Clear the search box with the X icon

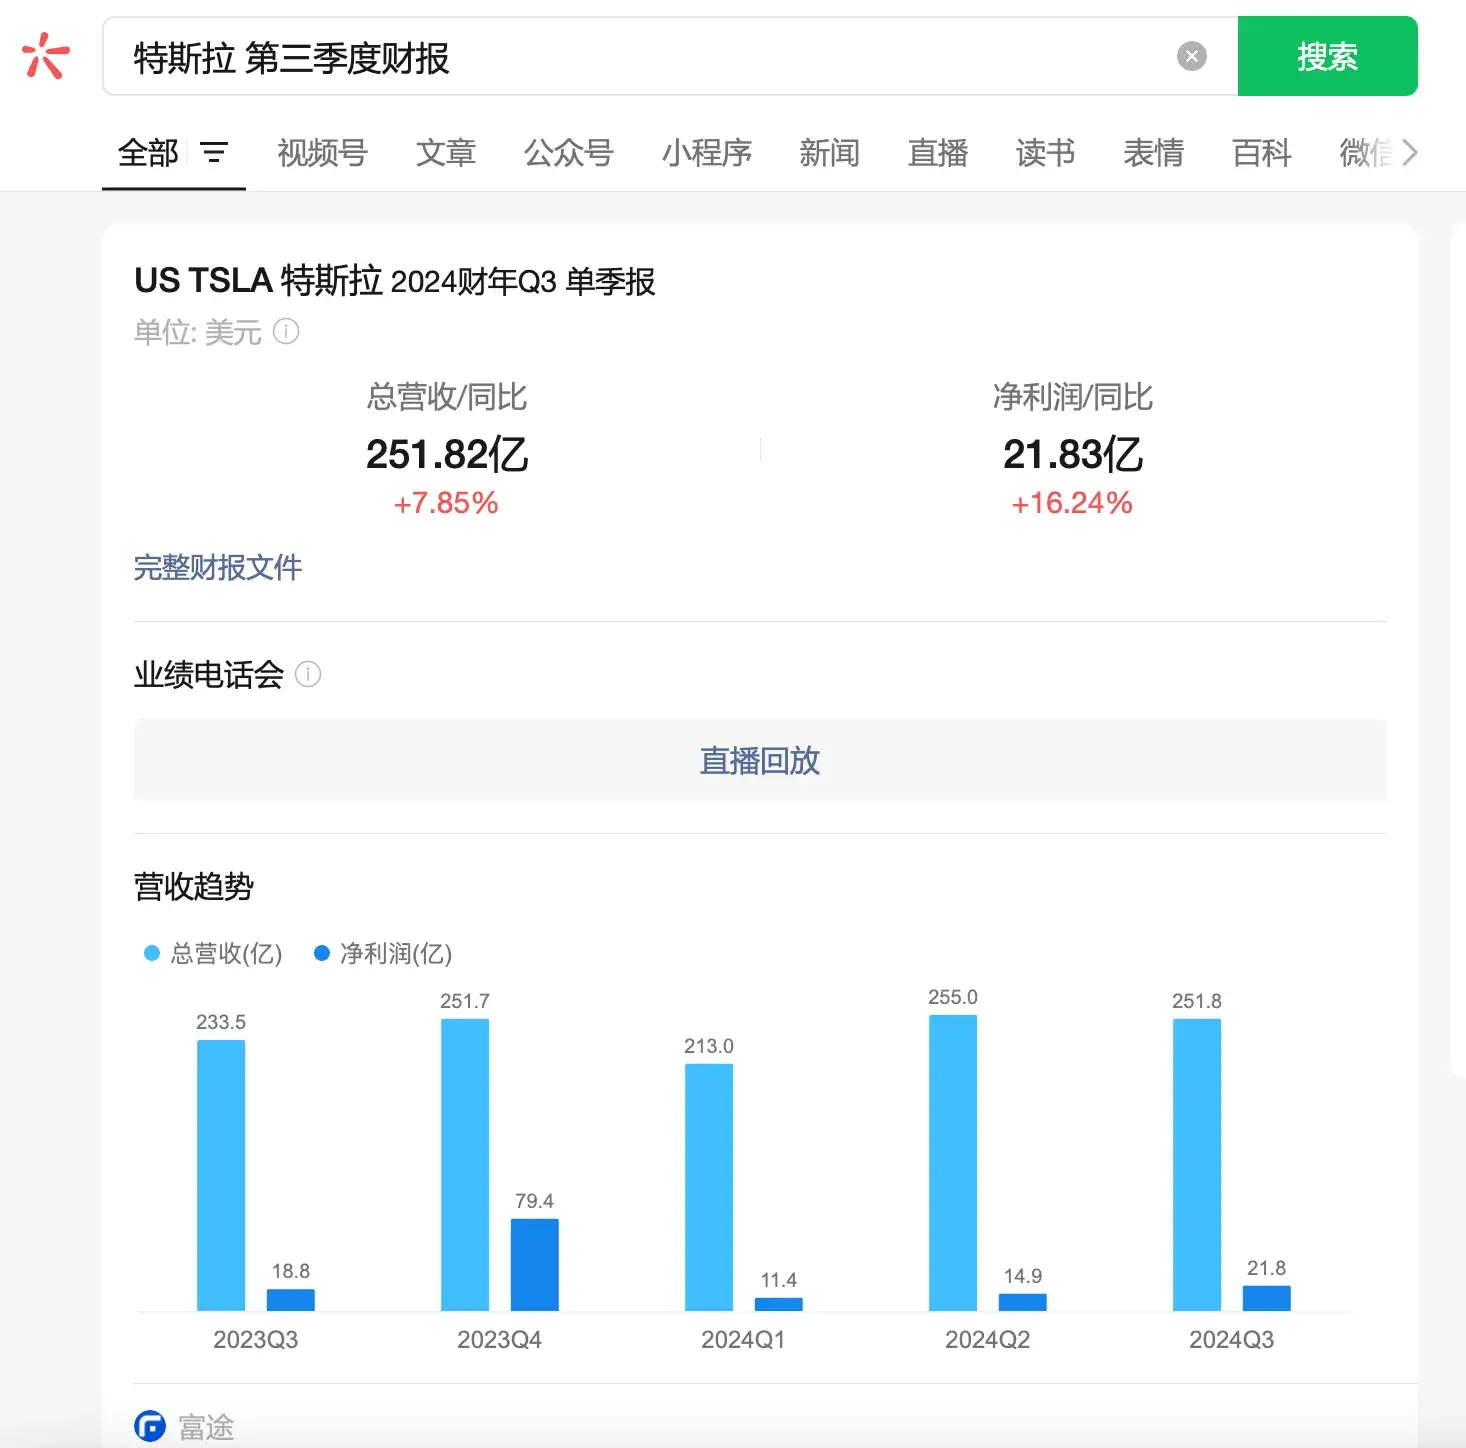point(1191,57)
